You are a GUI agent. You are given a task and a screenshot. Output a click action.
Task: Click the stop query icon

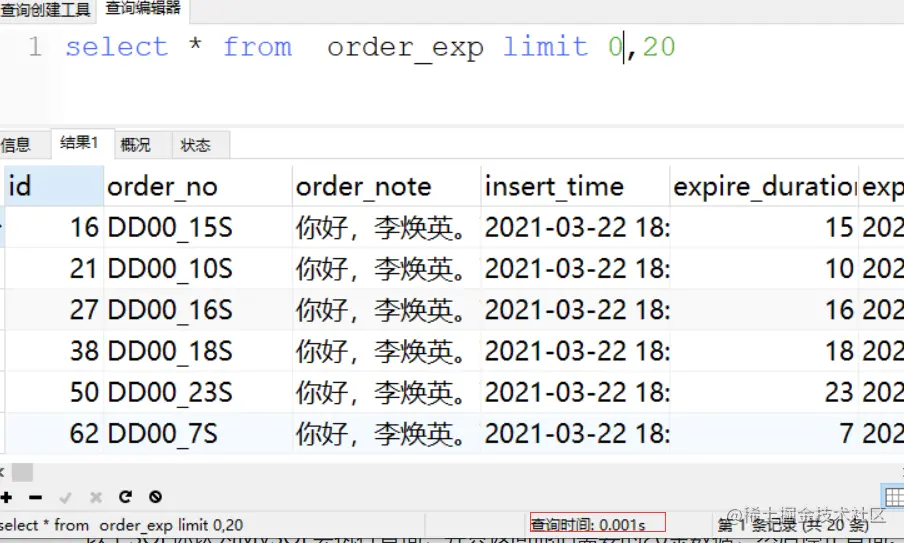155,497
